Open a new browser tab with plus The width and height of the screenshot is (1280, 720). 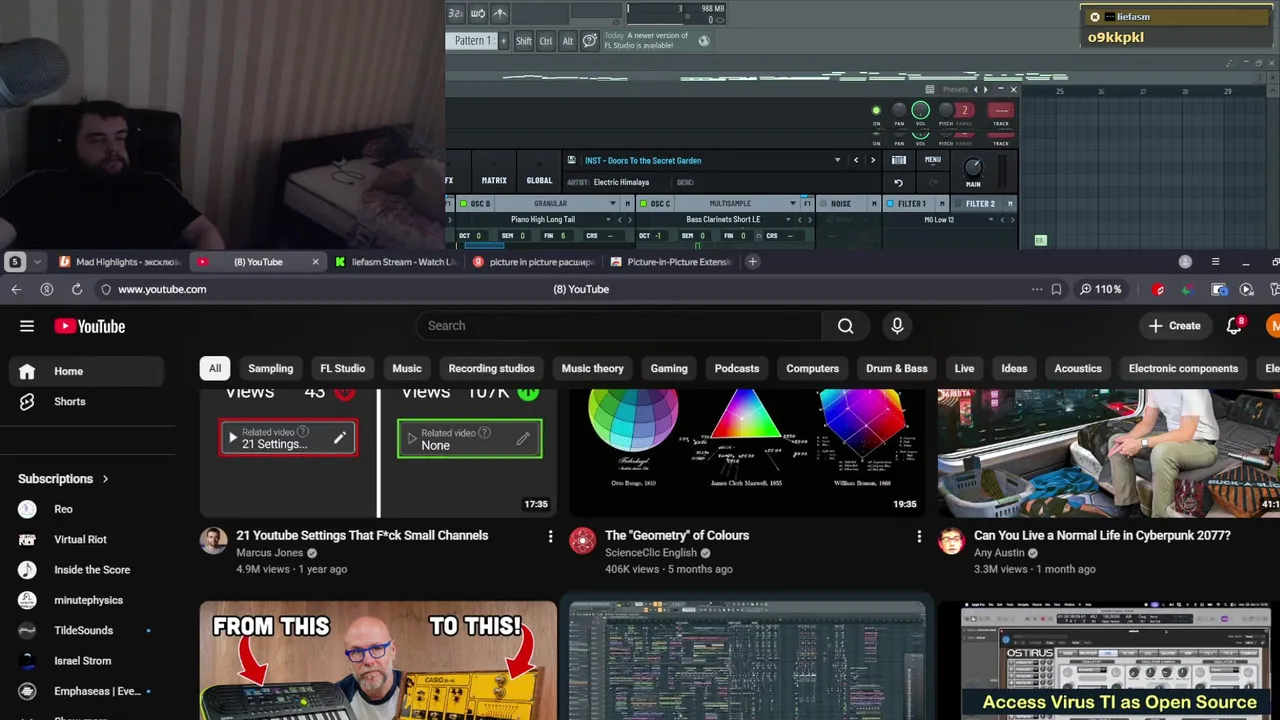point(752,262)
